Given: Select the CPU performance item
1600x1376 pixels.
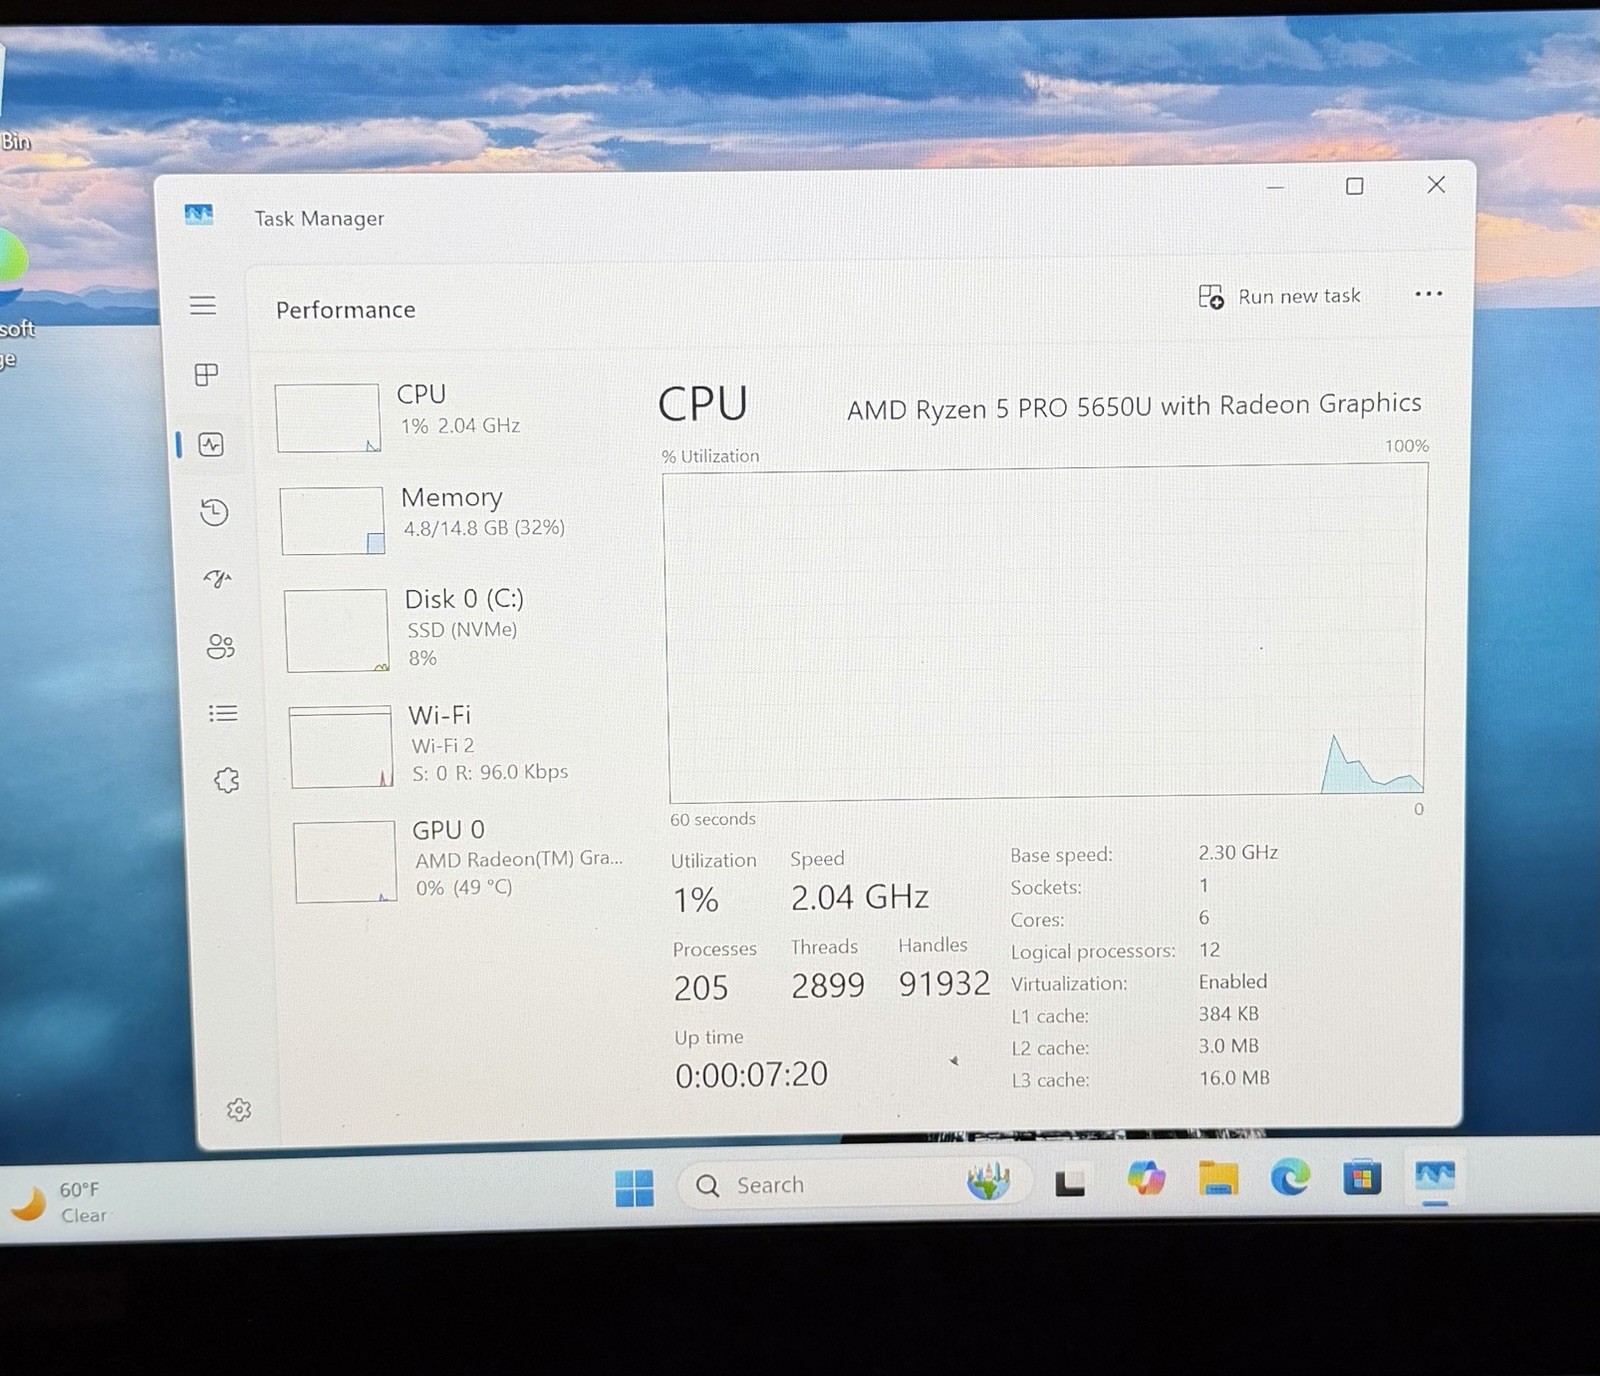Looking at the screenshot, I should tap(445, 418).
